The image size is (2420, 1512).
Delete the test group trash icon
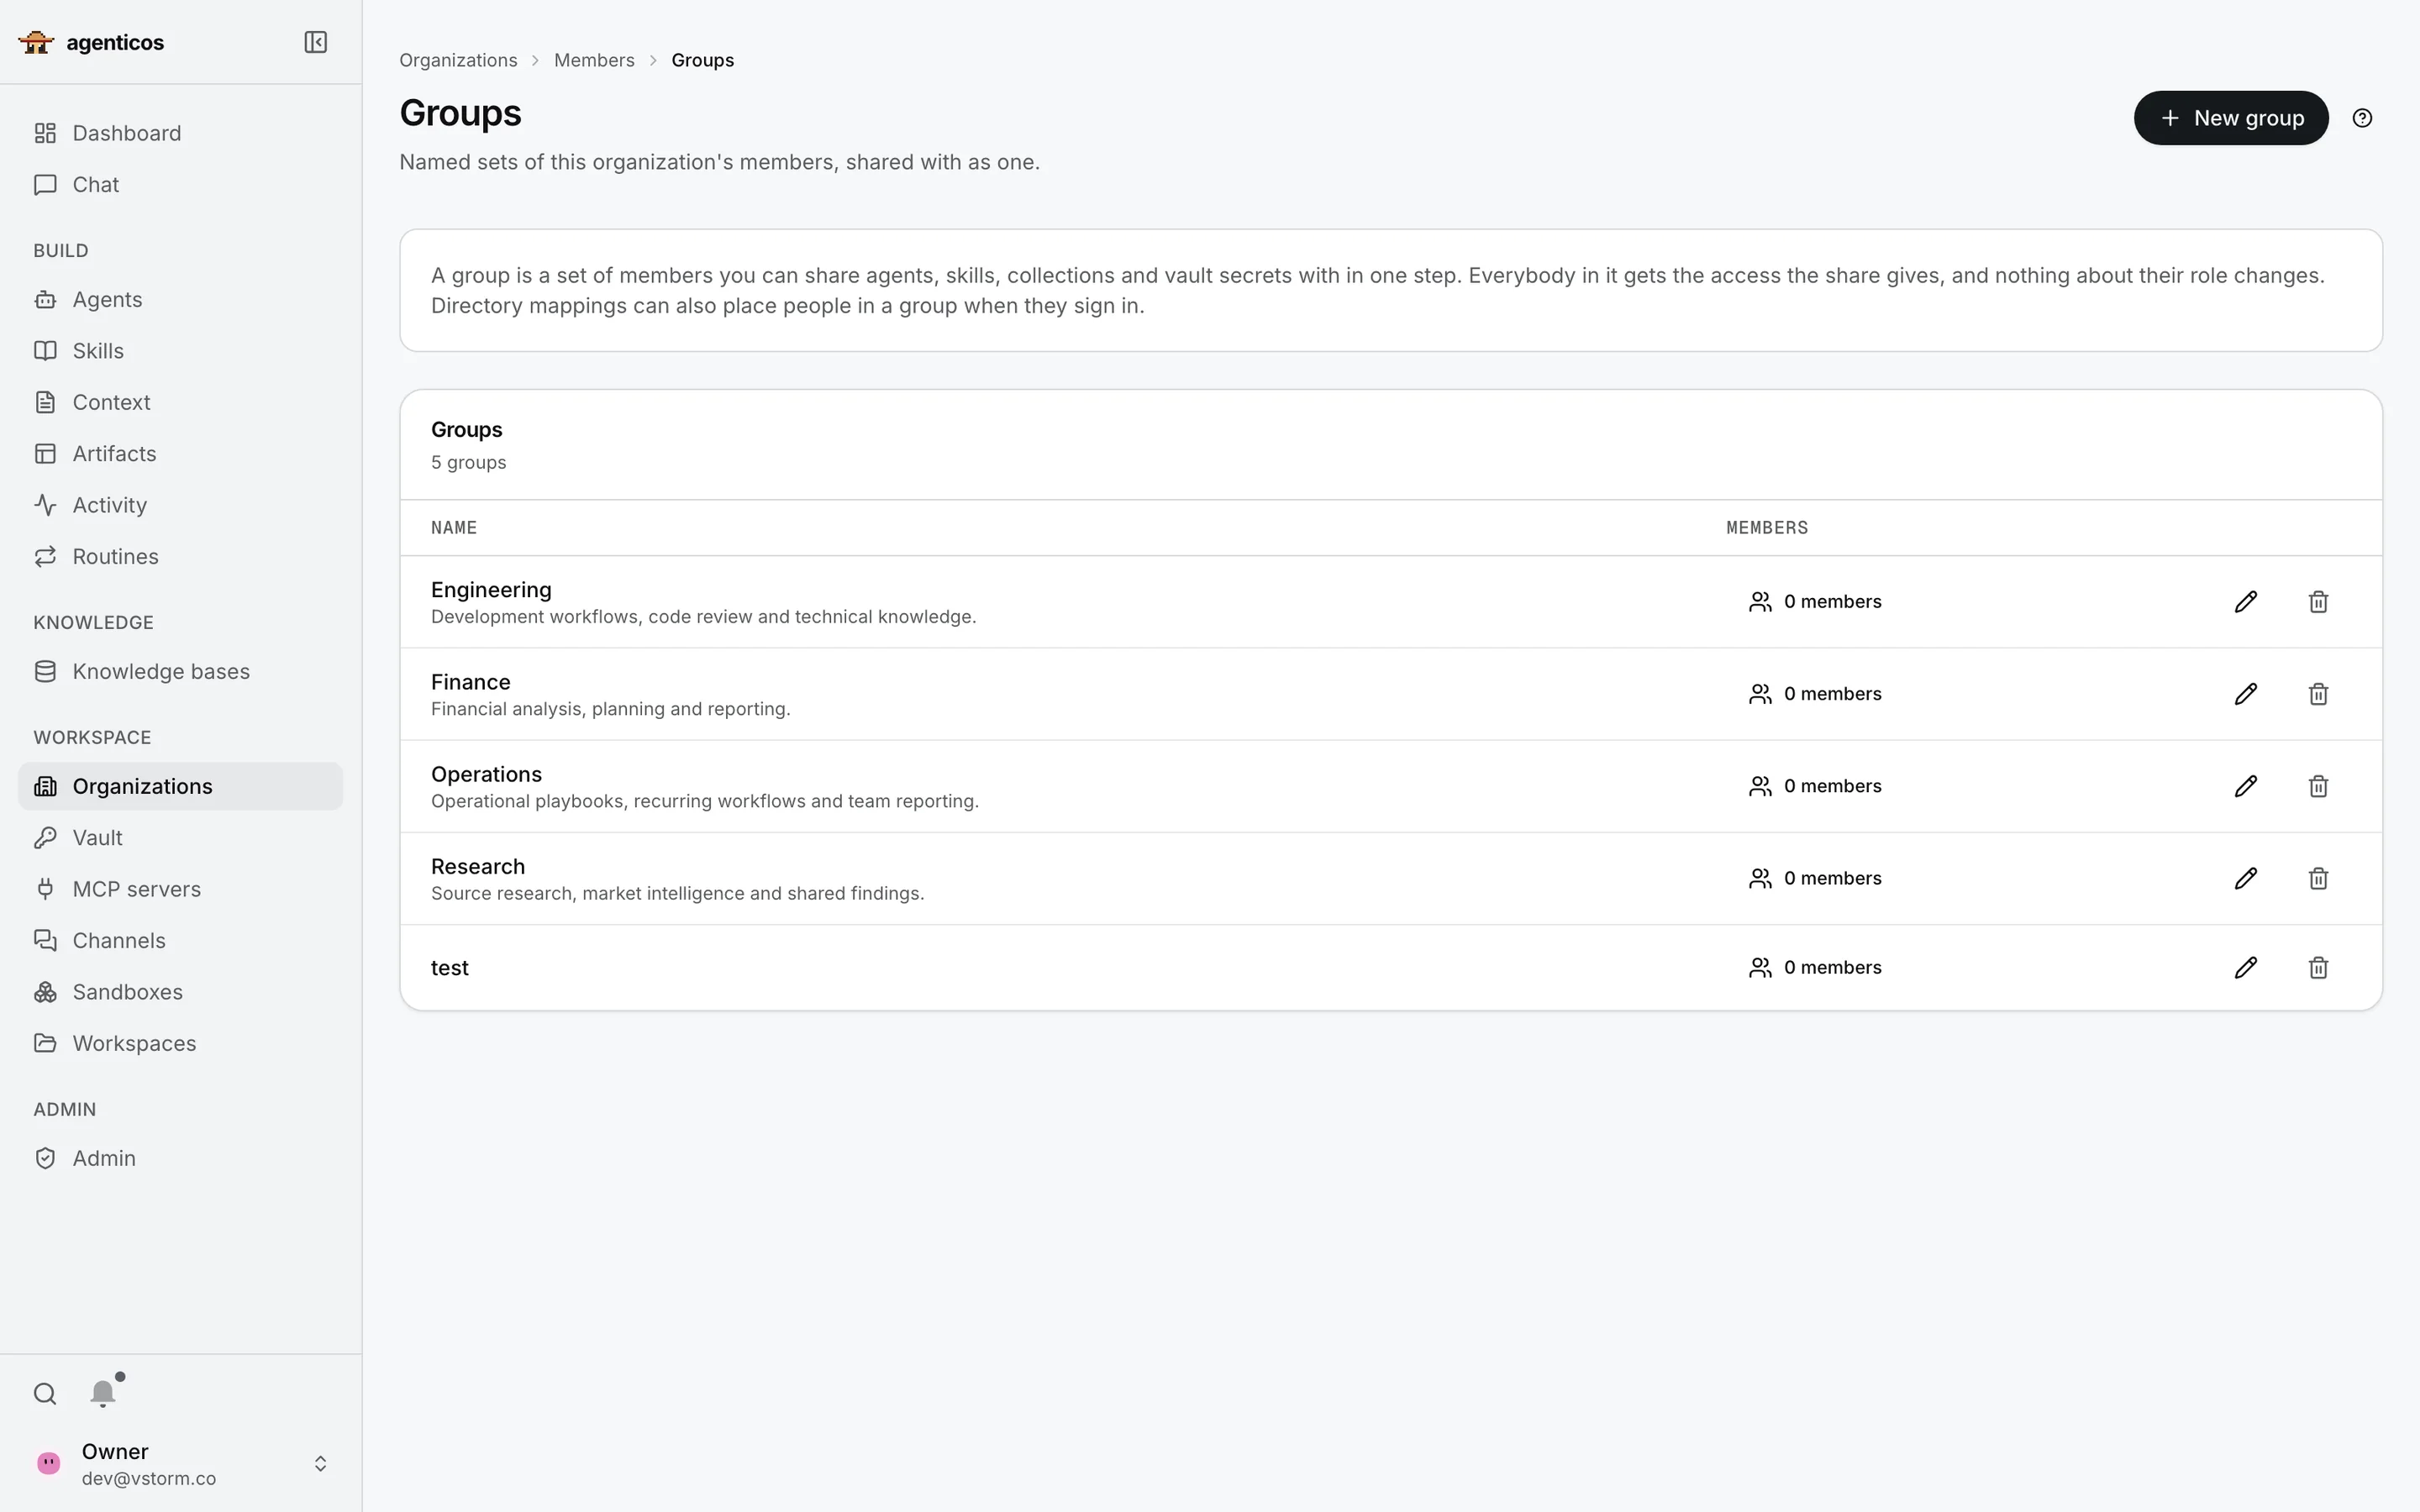pos(2318,967)
